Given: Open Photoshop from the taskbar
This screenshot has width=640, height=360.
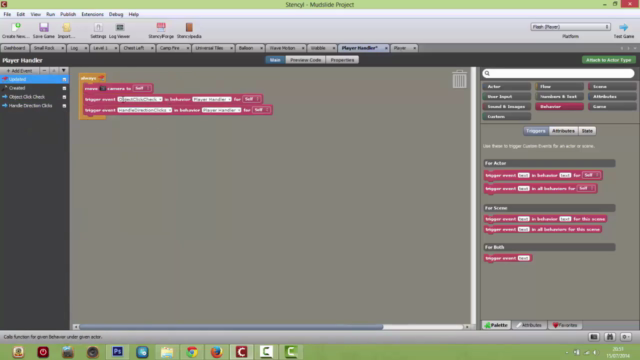Looking at the screenshot, I should pos(118,351).
